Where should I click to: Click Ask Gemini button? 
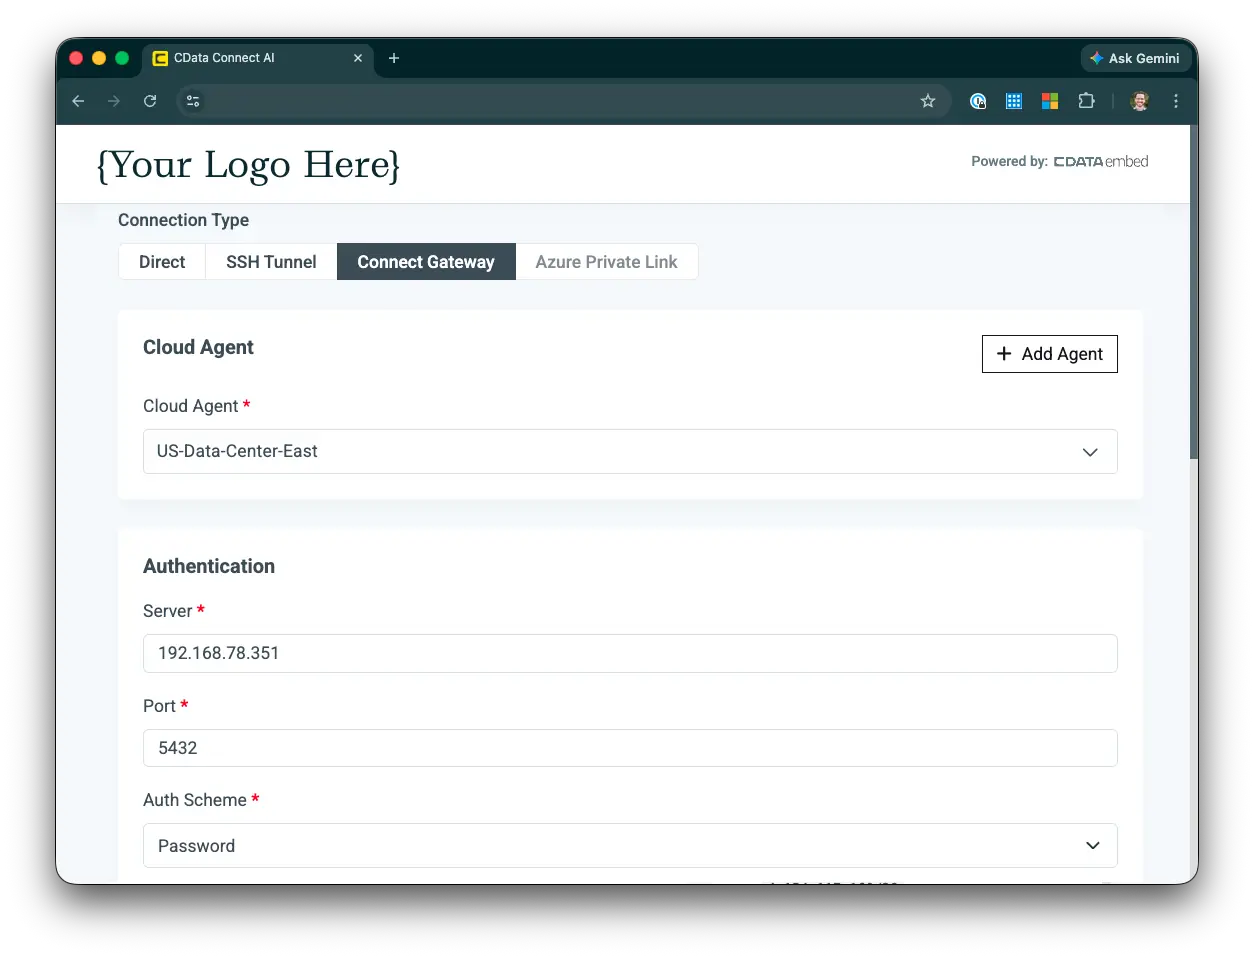[1135, 58]
